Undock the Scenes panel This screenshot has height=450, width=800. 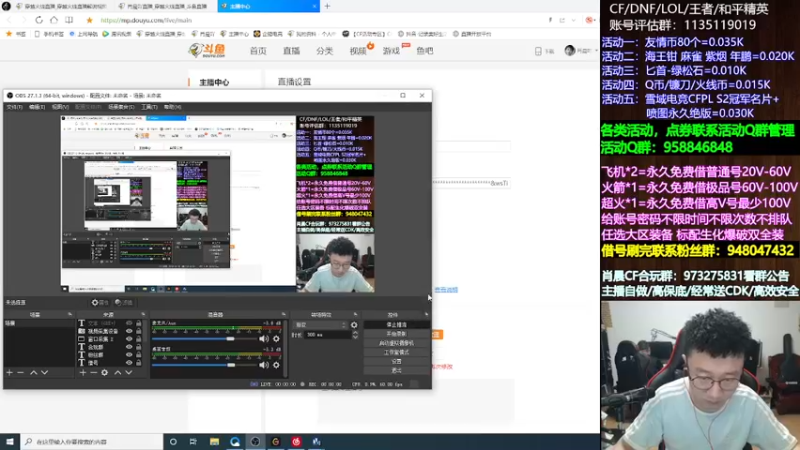(x=70, y=314)
